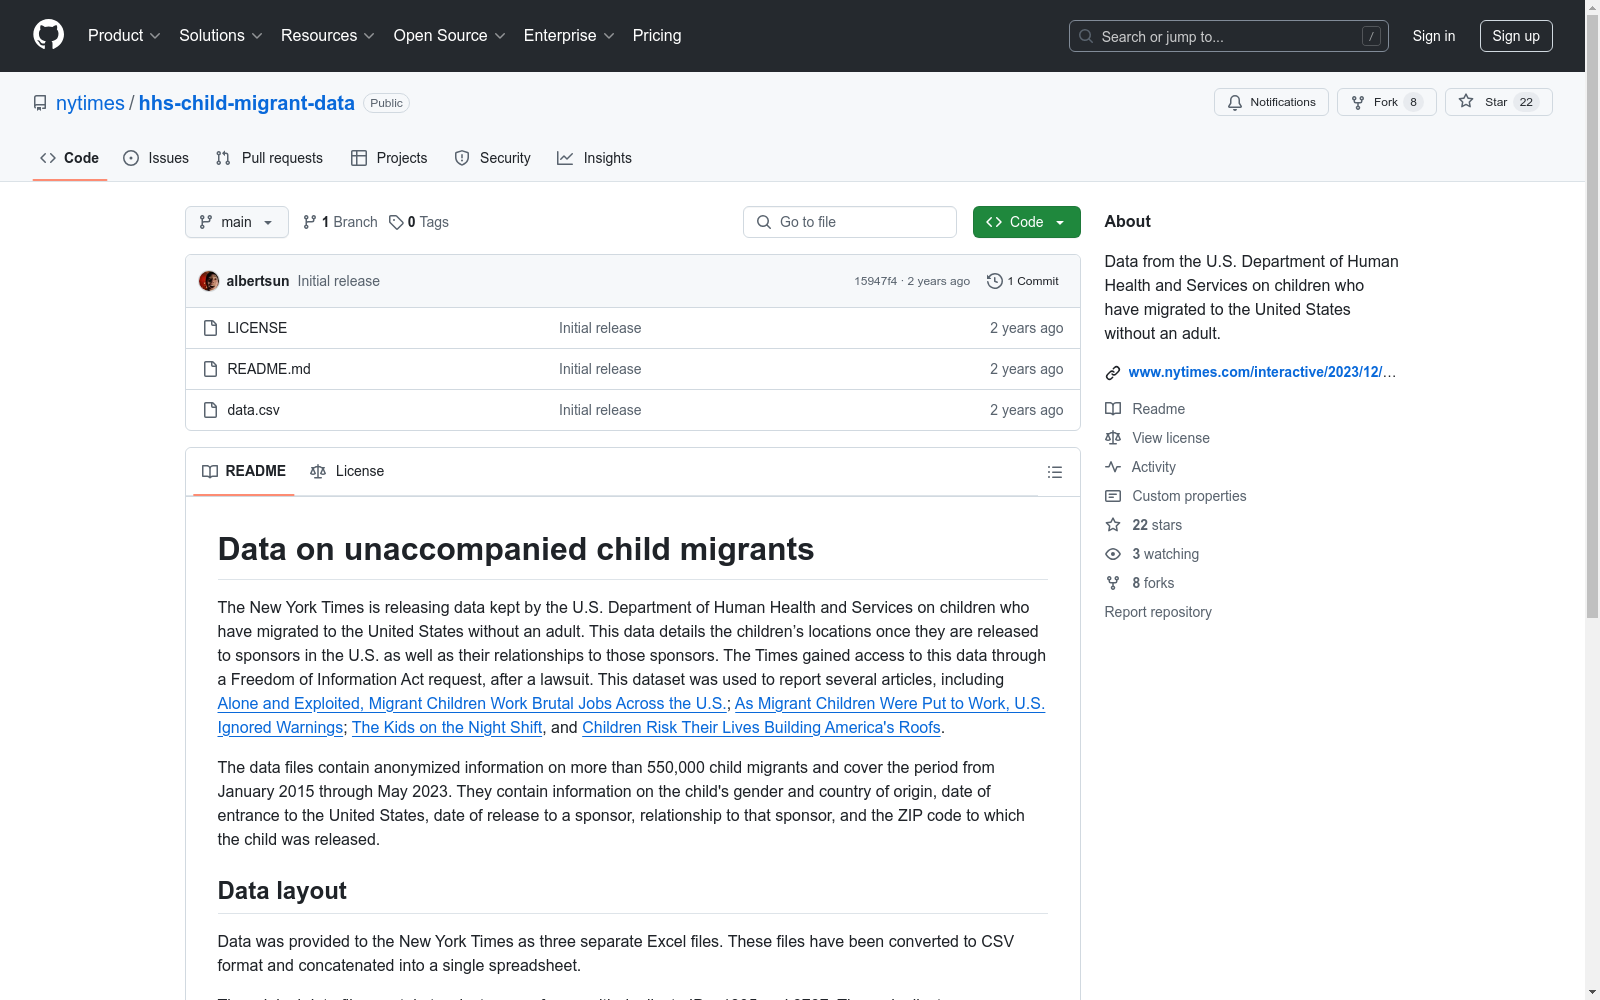Click the pulse icon beside Activity
This screenshot has height=1000, width=1600.
(1113, 467)
